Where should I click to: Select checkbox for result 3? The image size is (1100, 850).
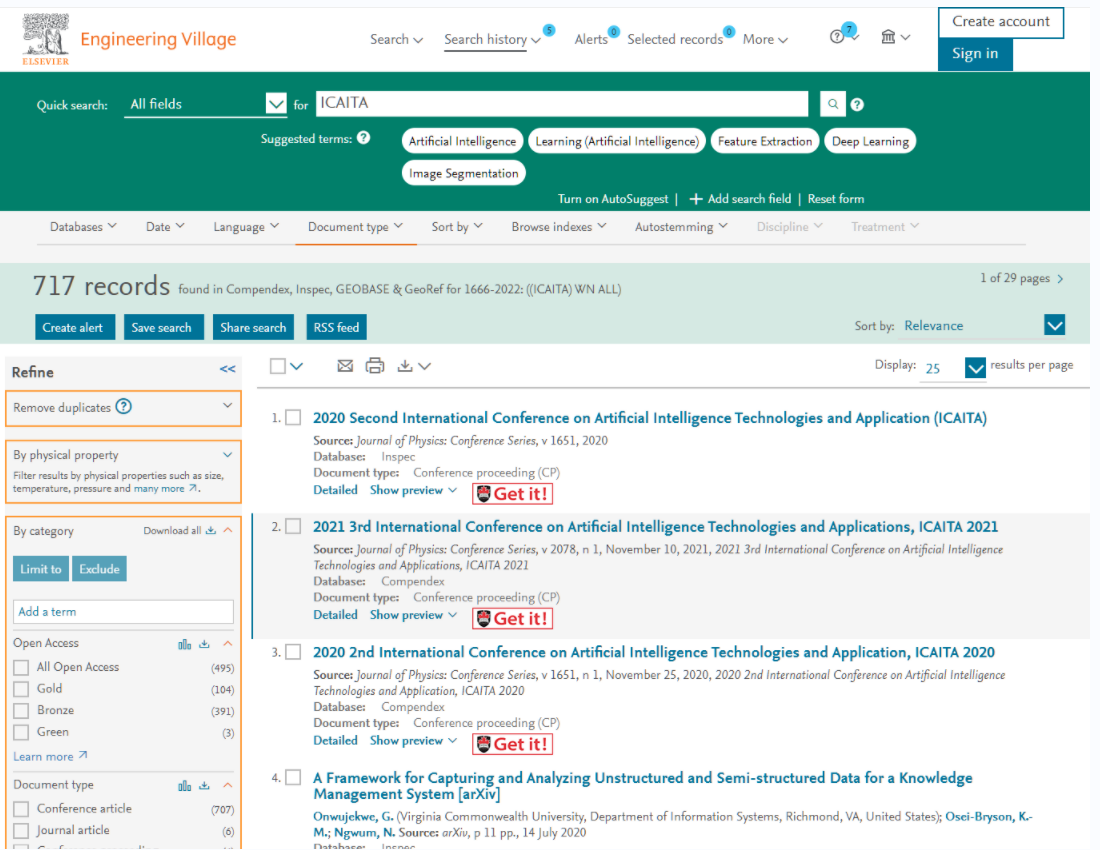pos(293,652)
